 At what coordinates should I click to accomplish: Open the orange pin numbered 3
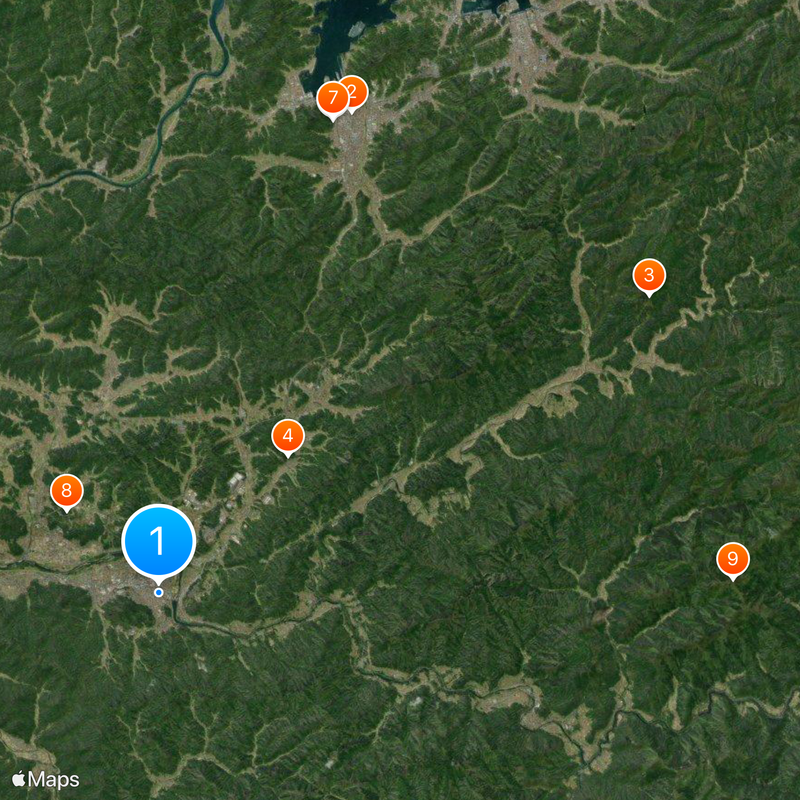coord(649,276)
